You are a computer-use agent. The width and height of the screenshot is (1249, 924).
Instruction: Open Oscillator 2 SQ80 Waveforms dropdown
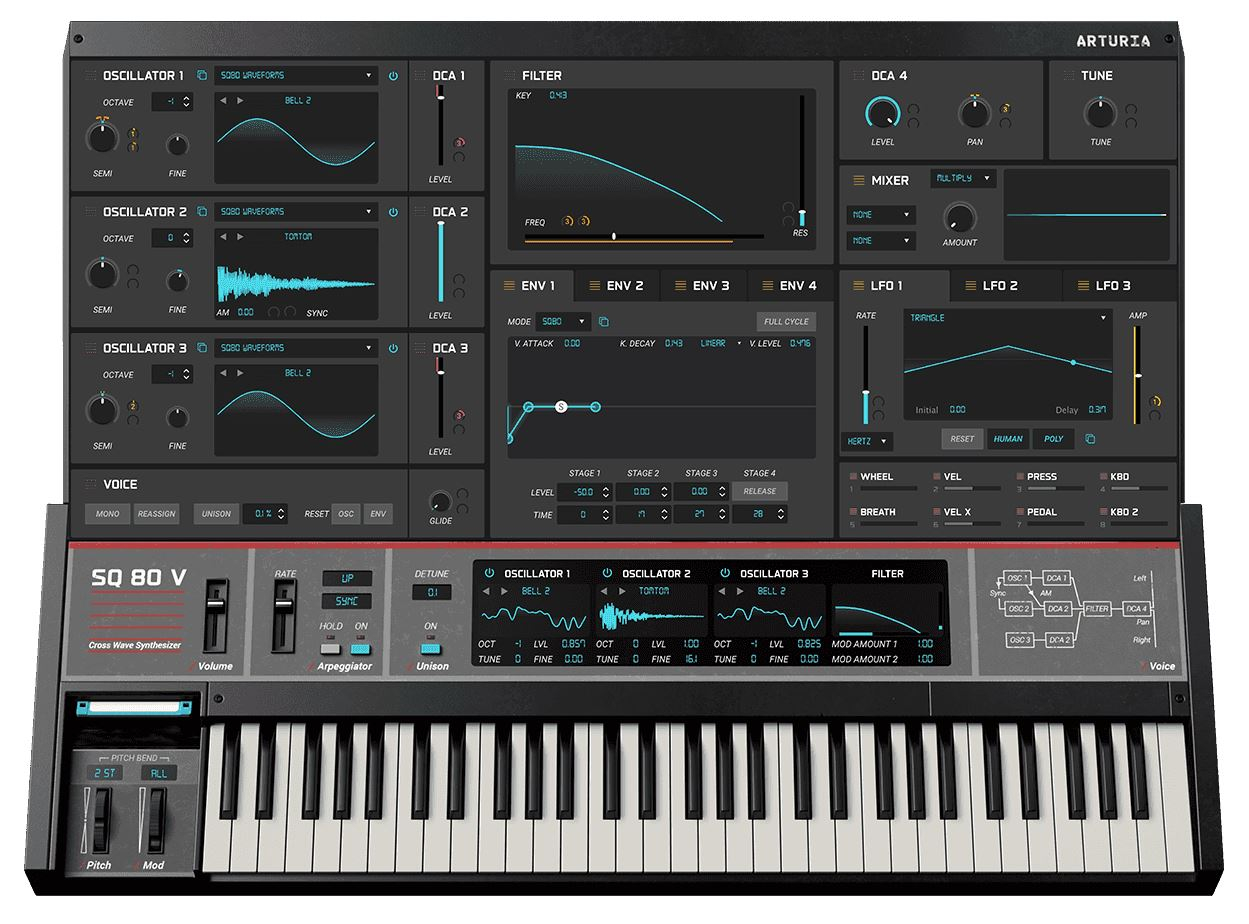coord(295,212)
